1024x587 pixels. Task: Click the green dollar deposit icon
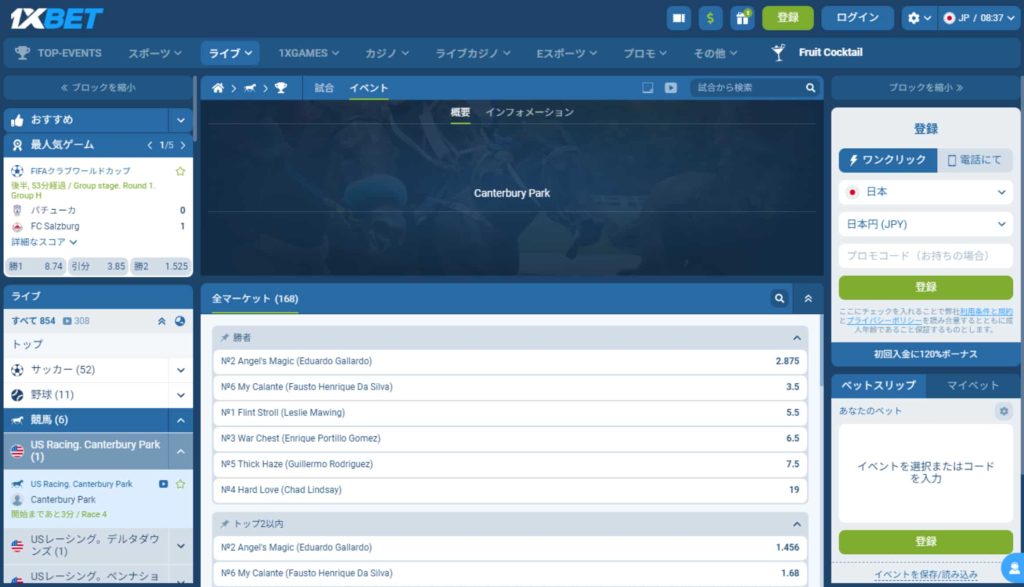[x=710, y=18]
